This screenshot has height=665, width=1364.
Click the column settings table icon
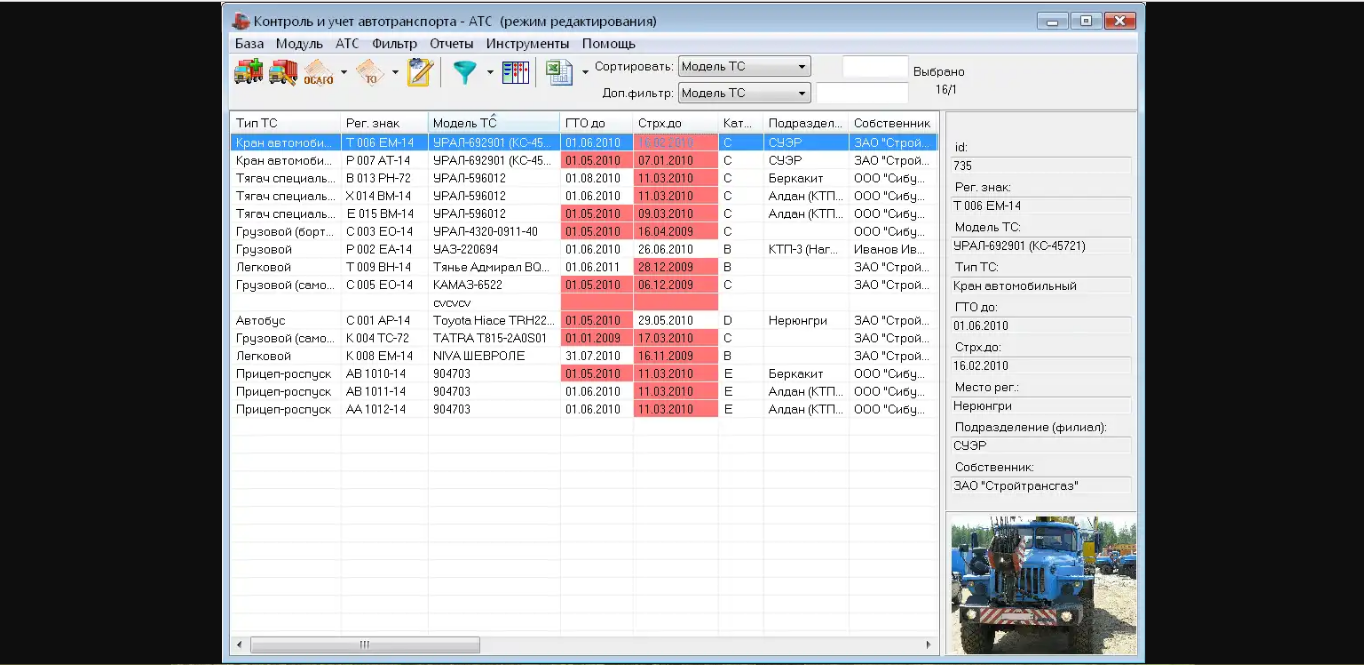click(515, 72)
